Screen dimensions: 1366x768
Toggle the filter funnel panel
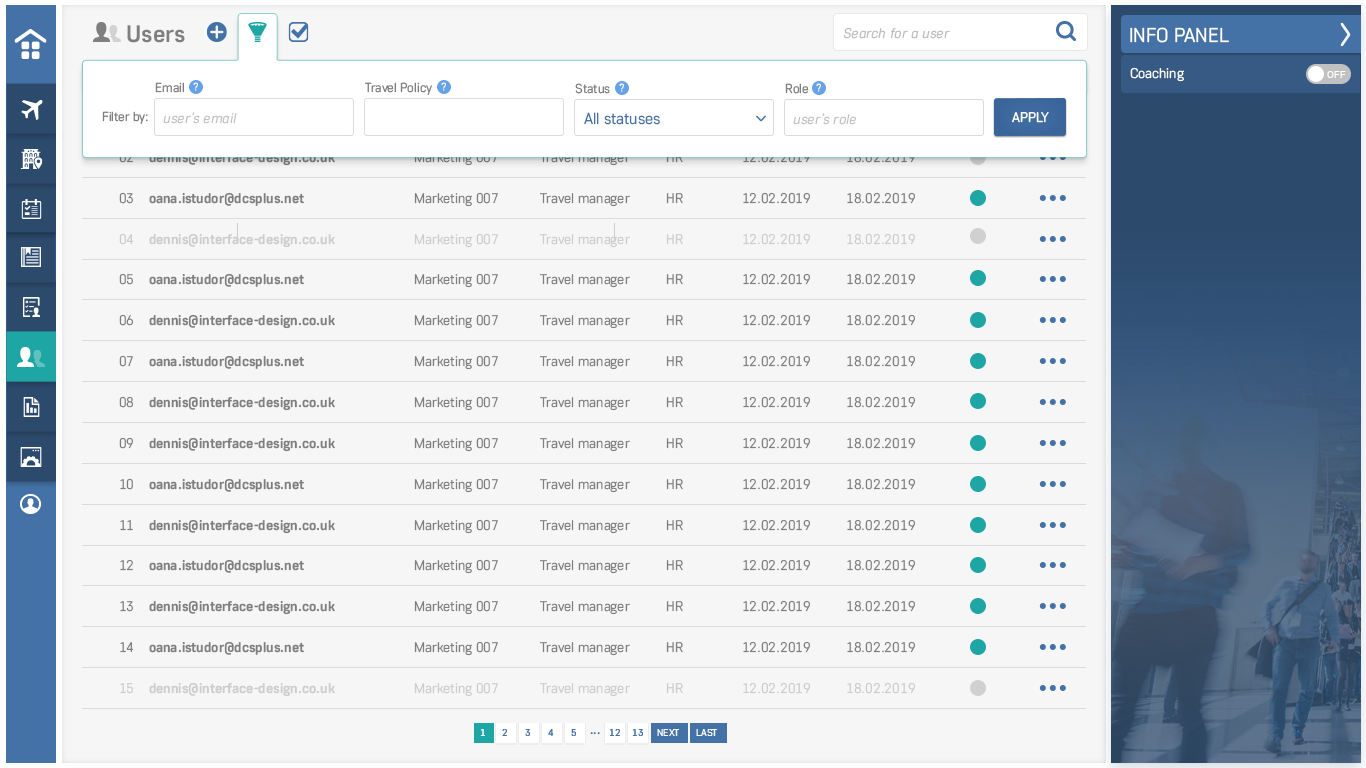pos(258,35)
